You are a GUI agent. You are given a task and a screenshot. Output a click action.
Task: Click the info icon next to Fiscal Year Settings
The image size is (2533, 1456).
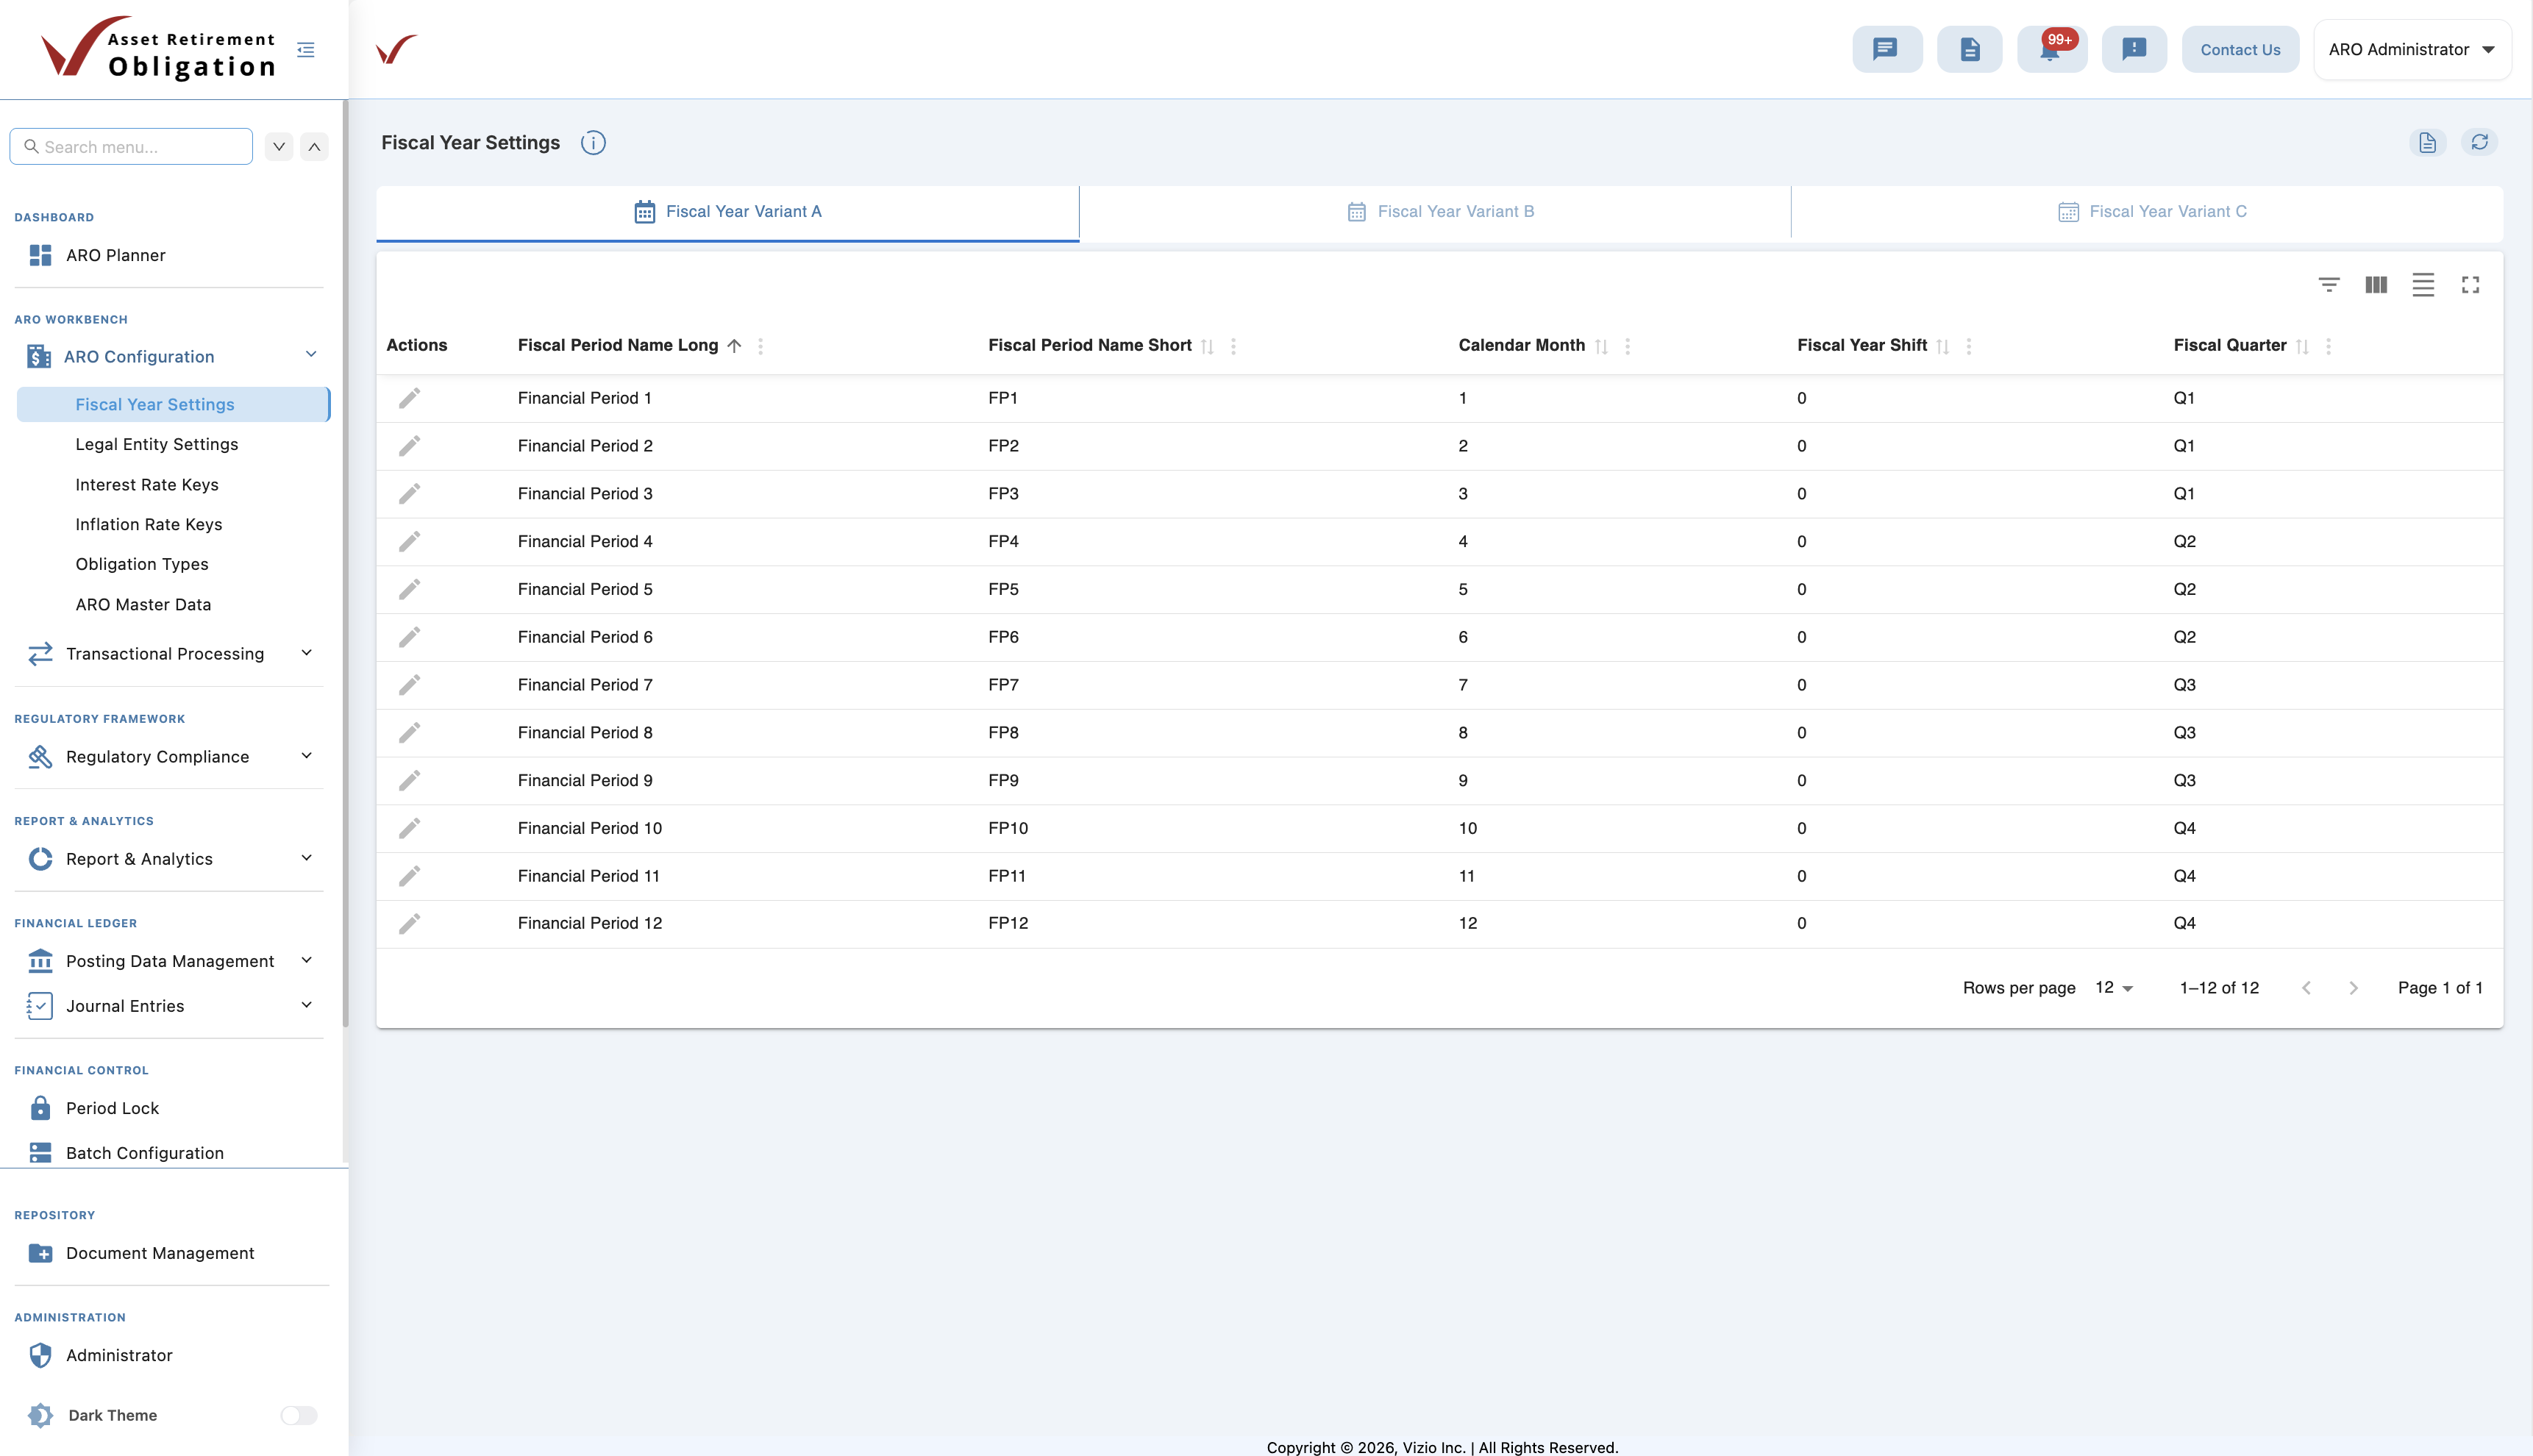[593, 142]
